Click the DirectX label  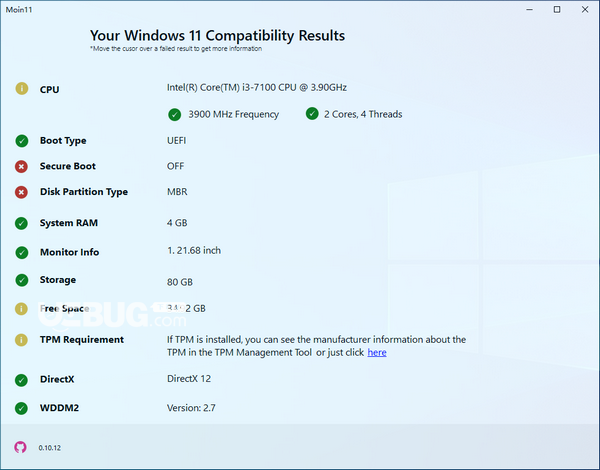(57, 379)
